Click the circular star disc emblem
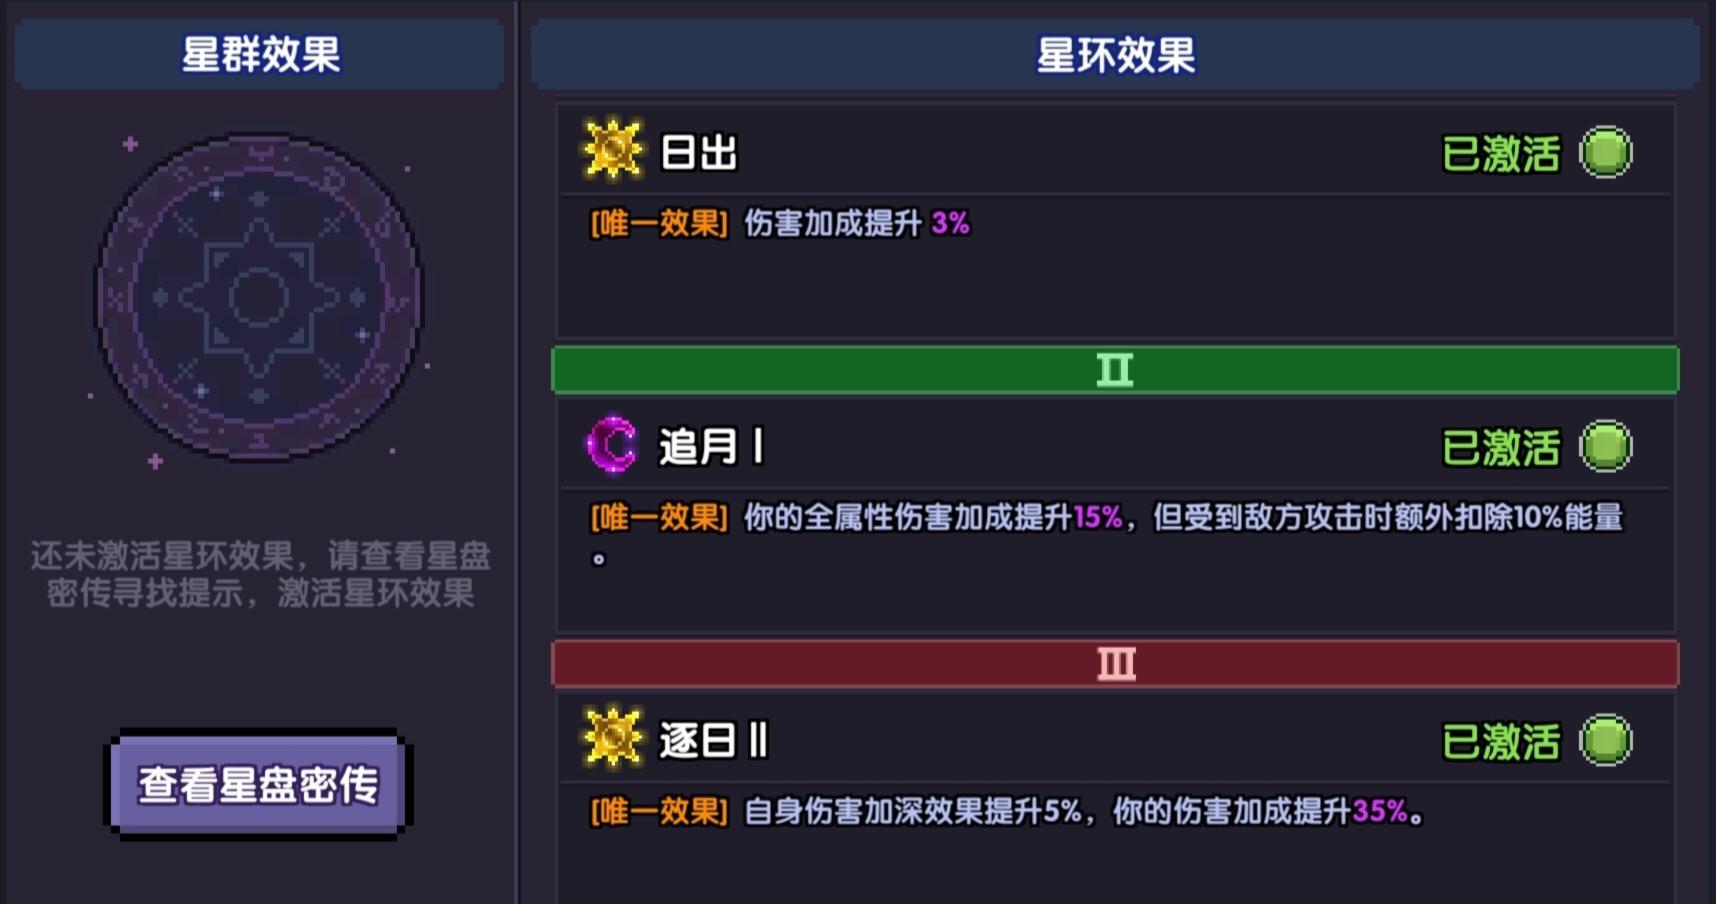1716x904 pixels. 259,297
